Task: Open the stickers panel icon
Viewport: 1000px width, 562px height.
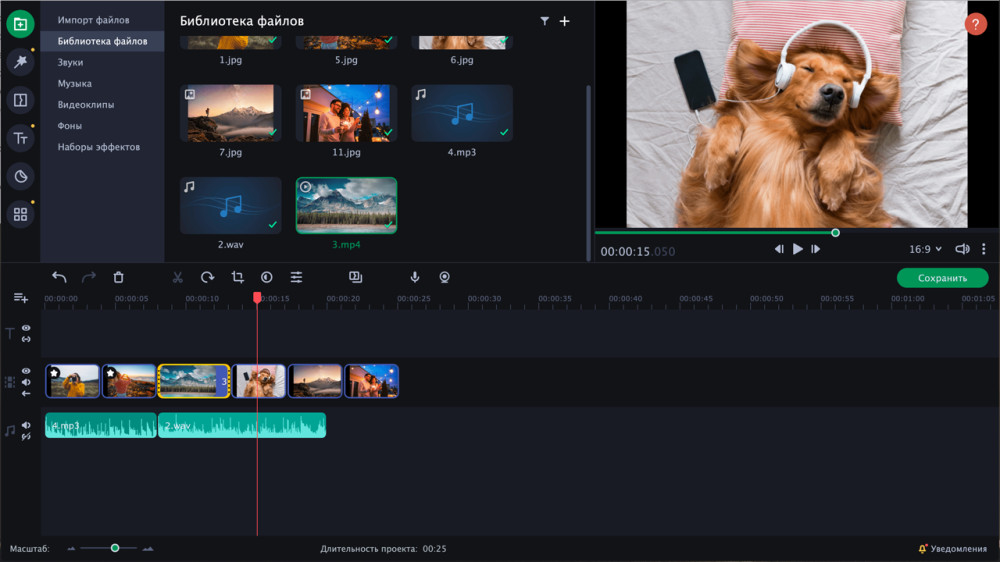Action: pos(20,176)
